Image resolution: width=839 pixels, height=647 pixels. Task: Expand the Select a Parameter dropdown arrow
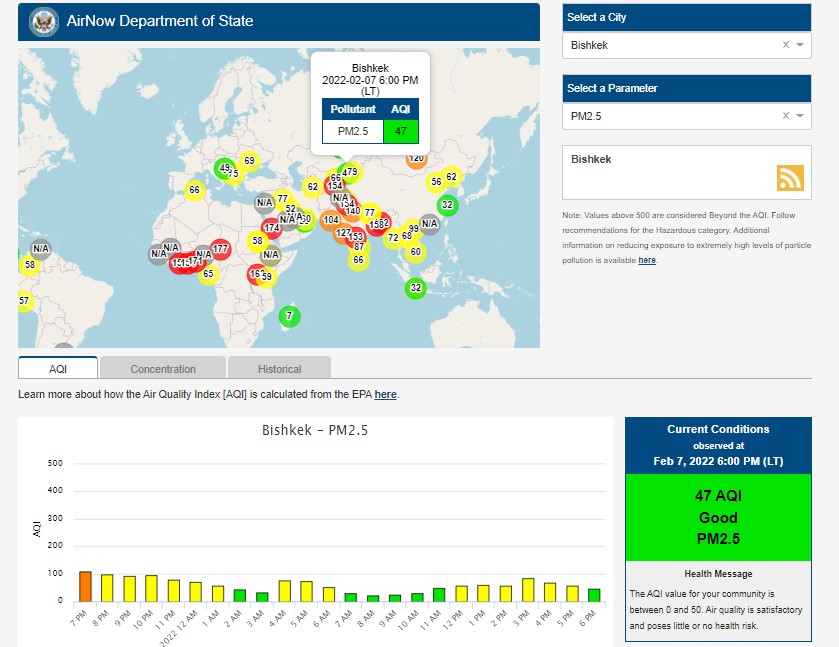click(801, 116)
